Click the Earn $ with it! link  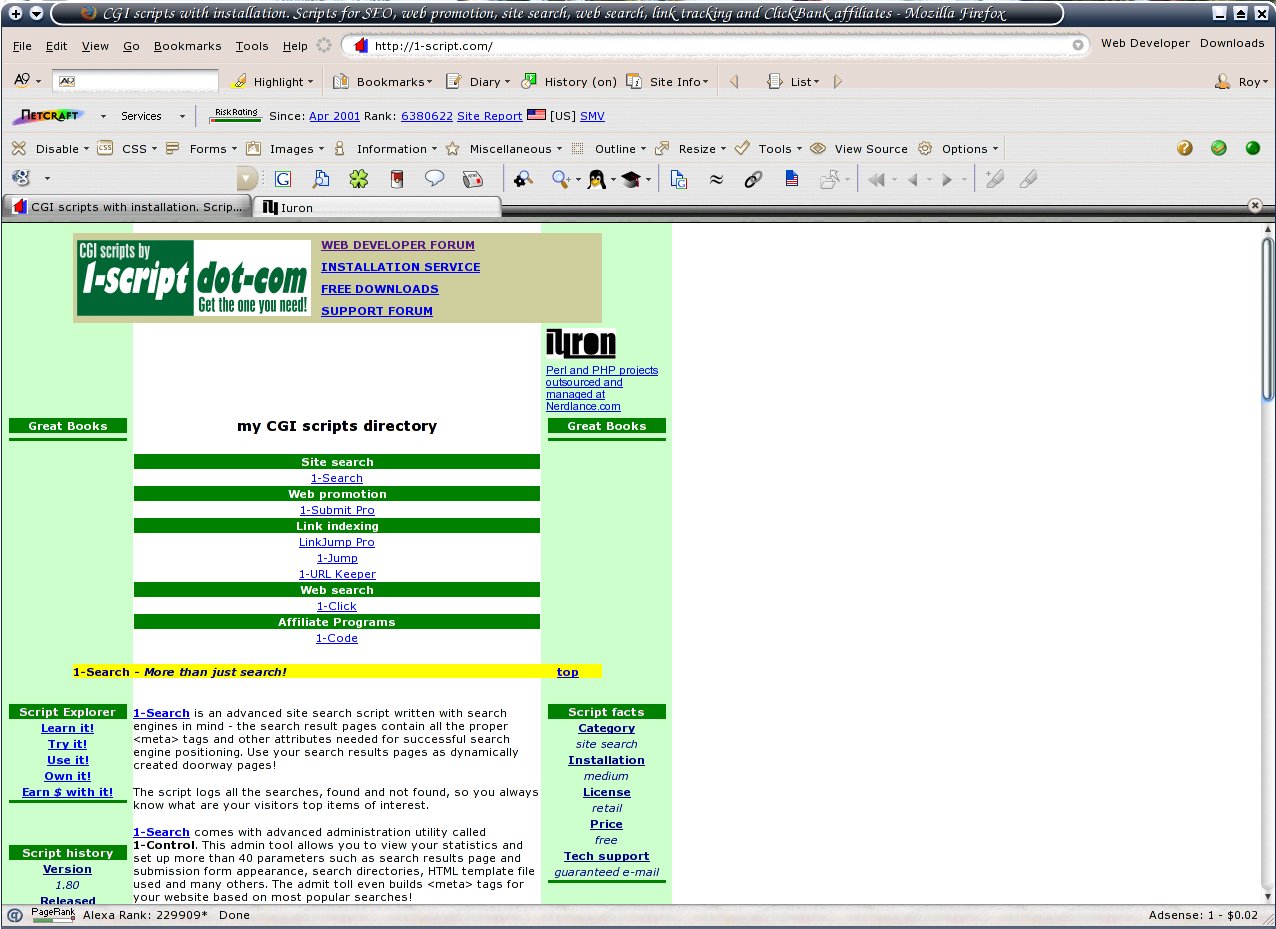point(67,792)
